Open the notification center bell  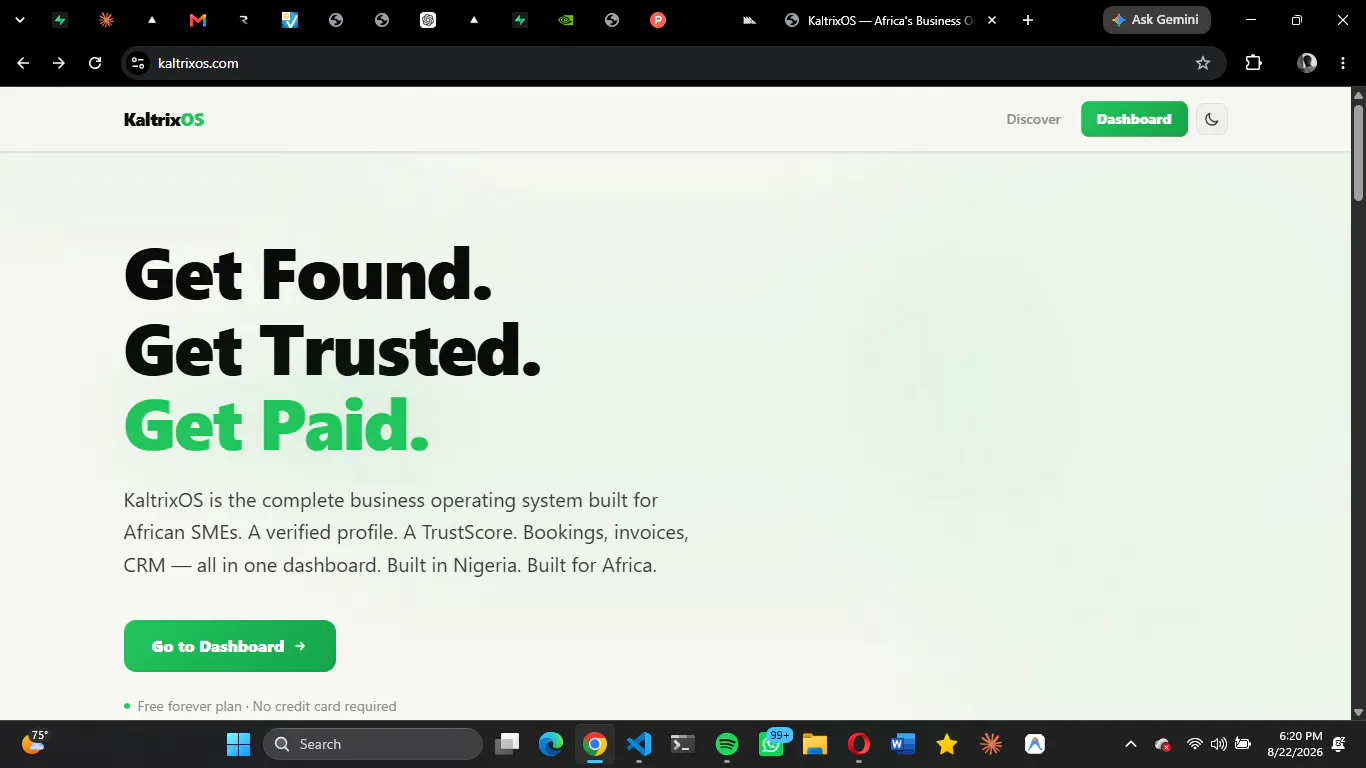(x=1339, y=744)
